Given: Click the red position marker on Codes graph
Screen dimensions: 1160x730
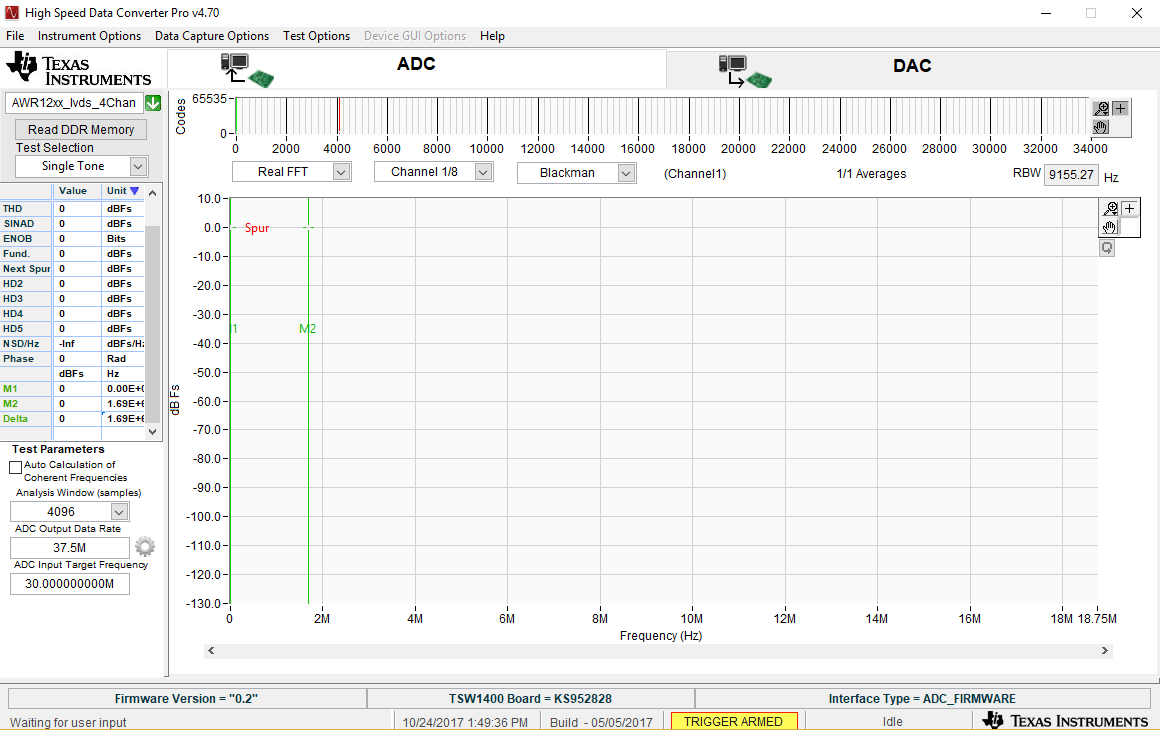Looking at the screenshot, I should click(339, 115).
